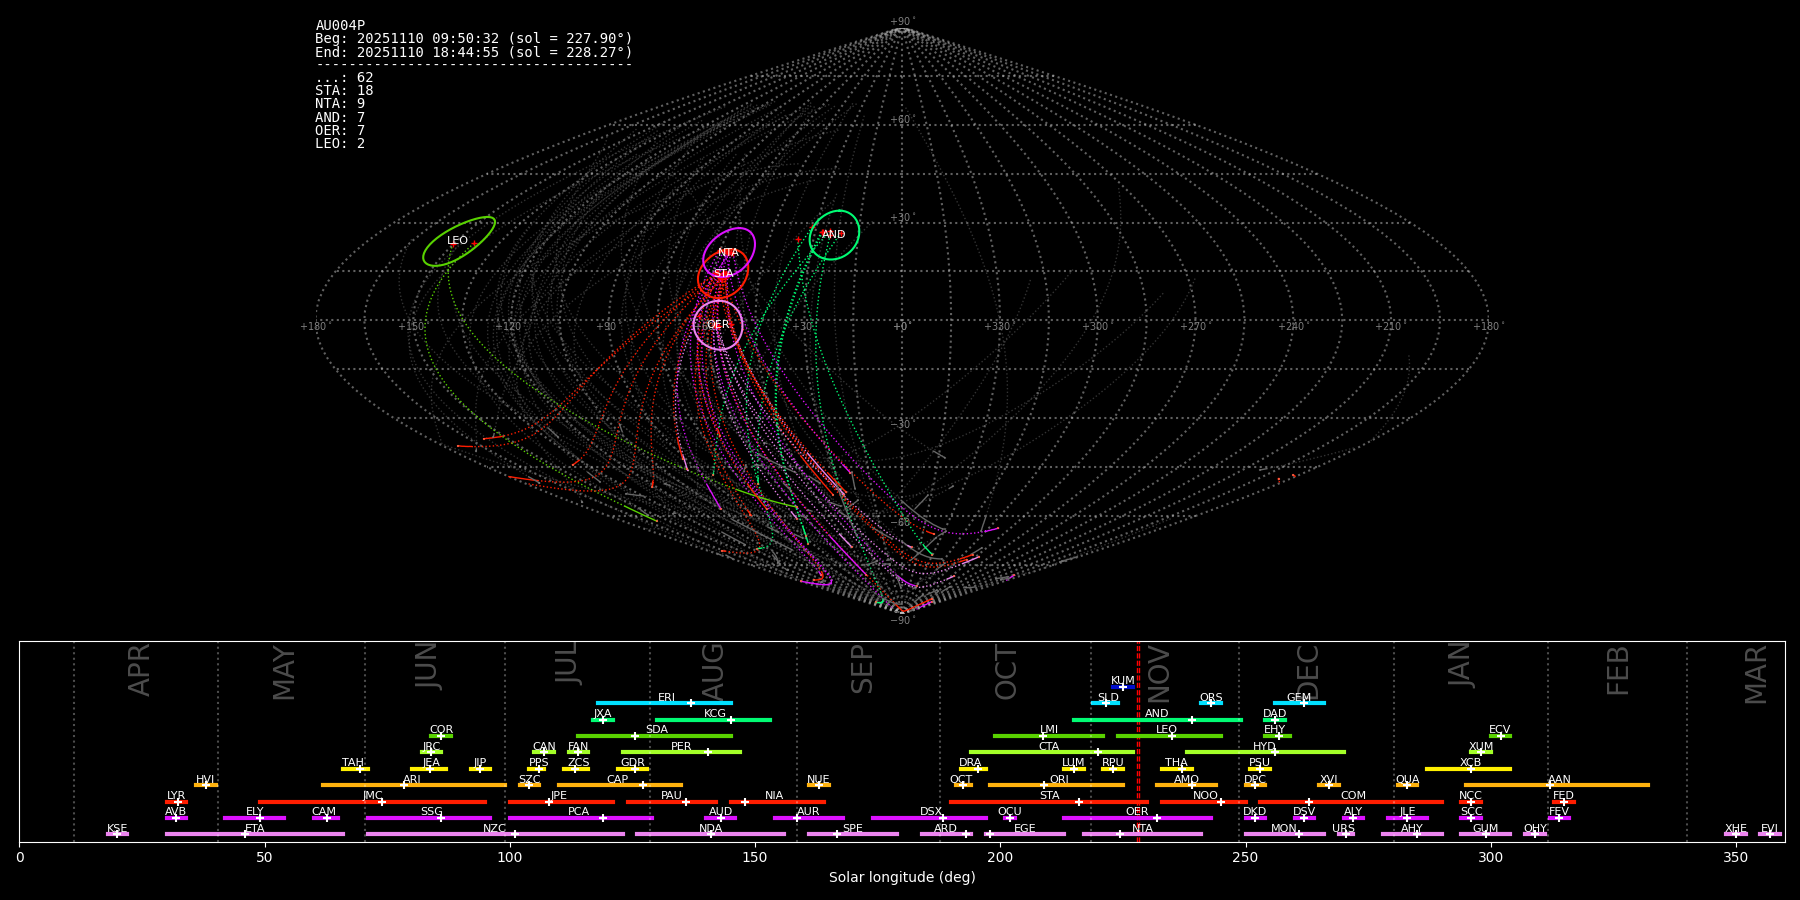Click the 200 tick on the solar longitude axis
Image resolution: width=1800 pixels, height=900 pixels.
click(1000, 857)
